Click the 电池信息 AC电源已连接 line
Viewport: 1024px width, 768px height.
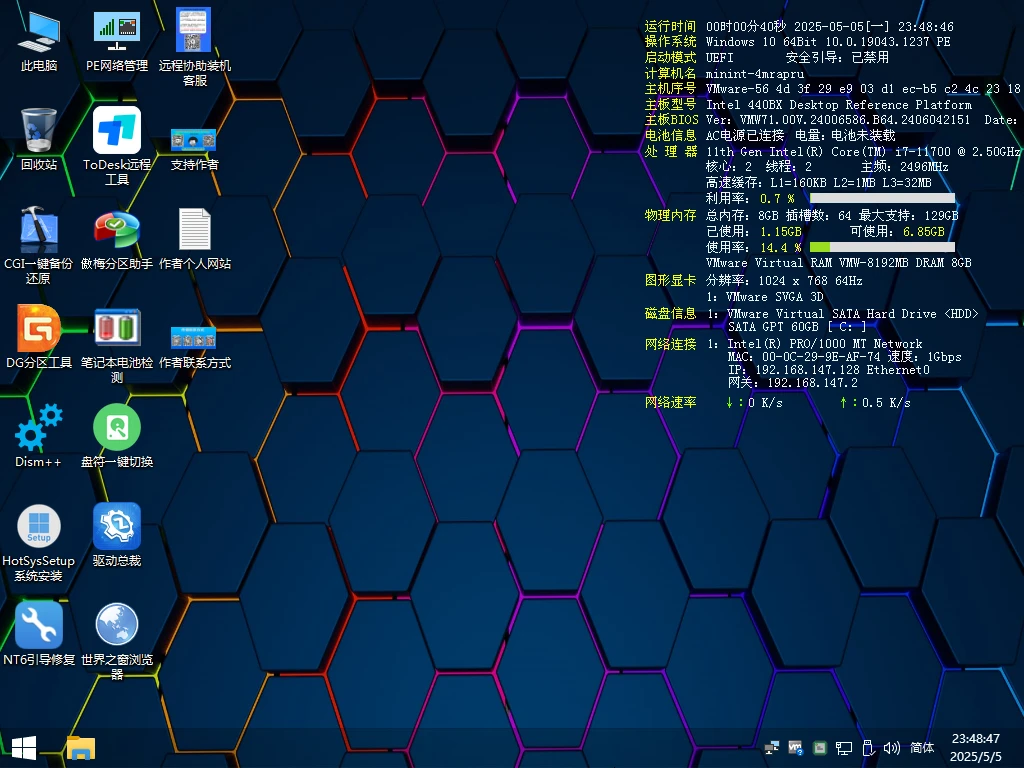770,135
